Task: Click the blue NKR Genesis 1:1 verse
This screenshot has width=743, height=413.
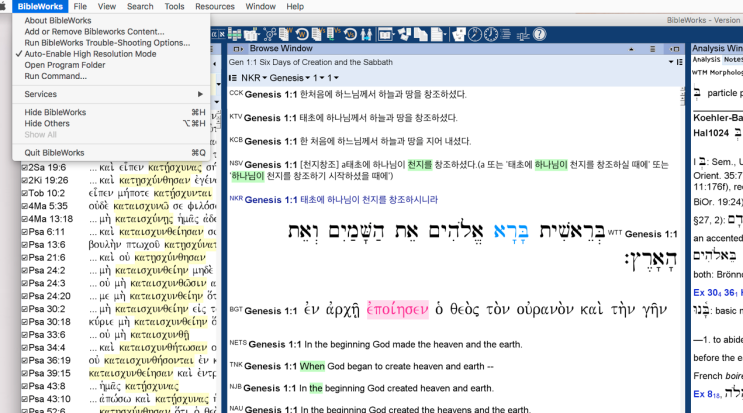Action: pos(334,200)
